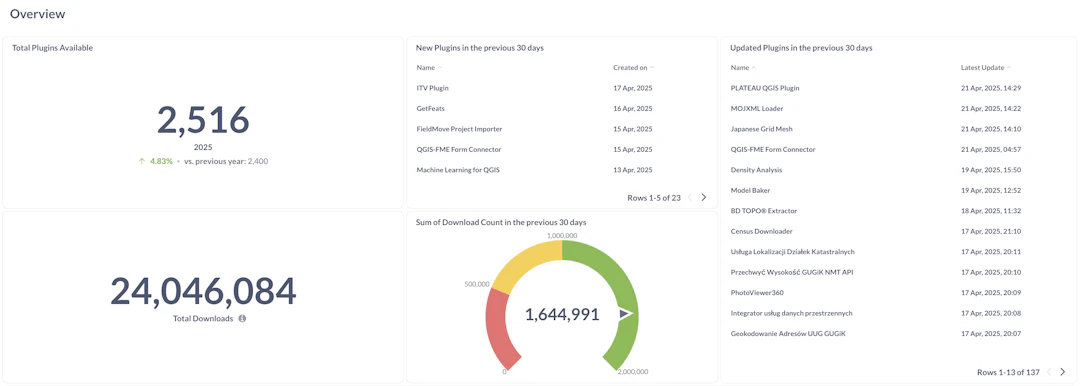Select the Machine Learning for QGIS row
This screenshot has width=1080, height=386.
click(x=561, y=170)
